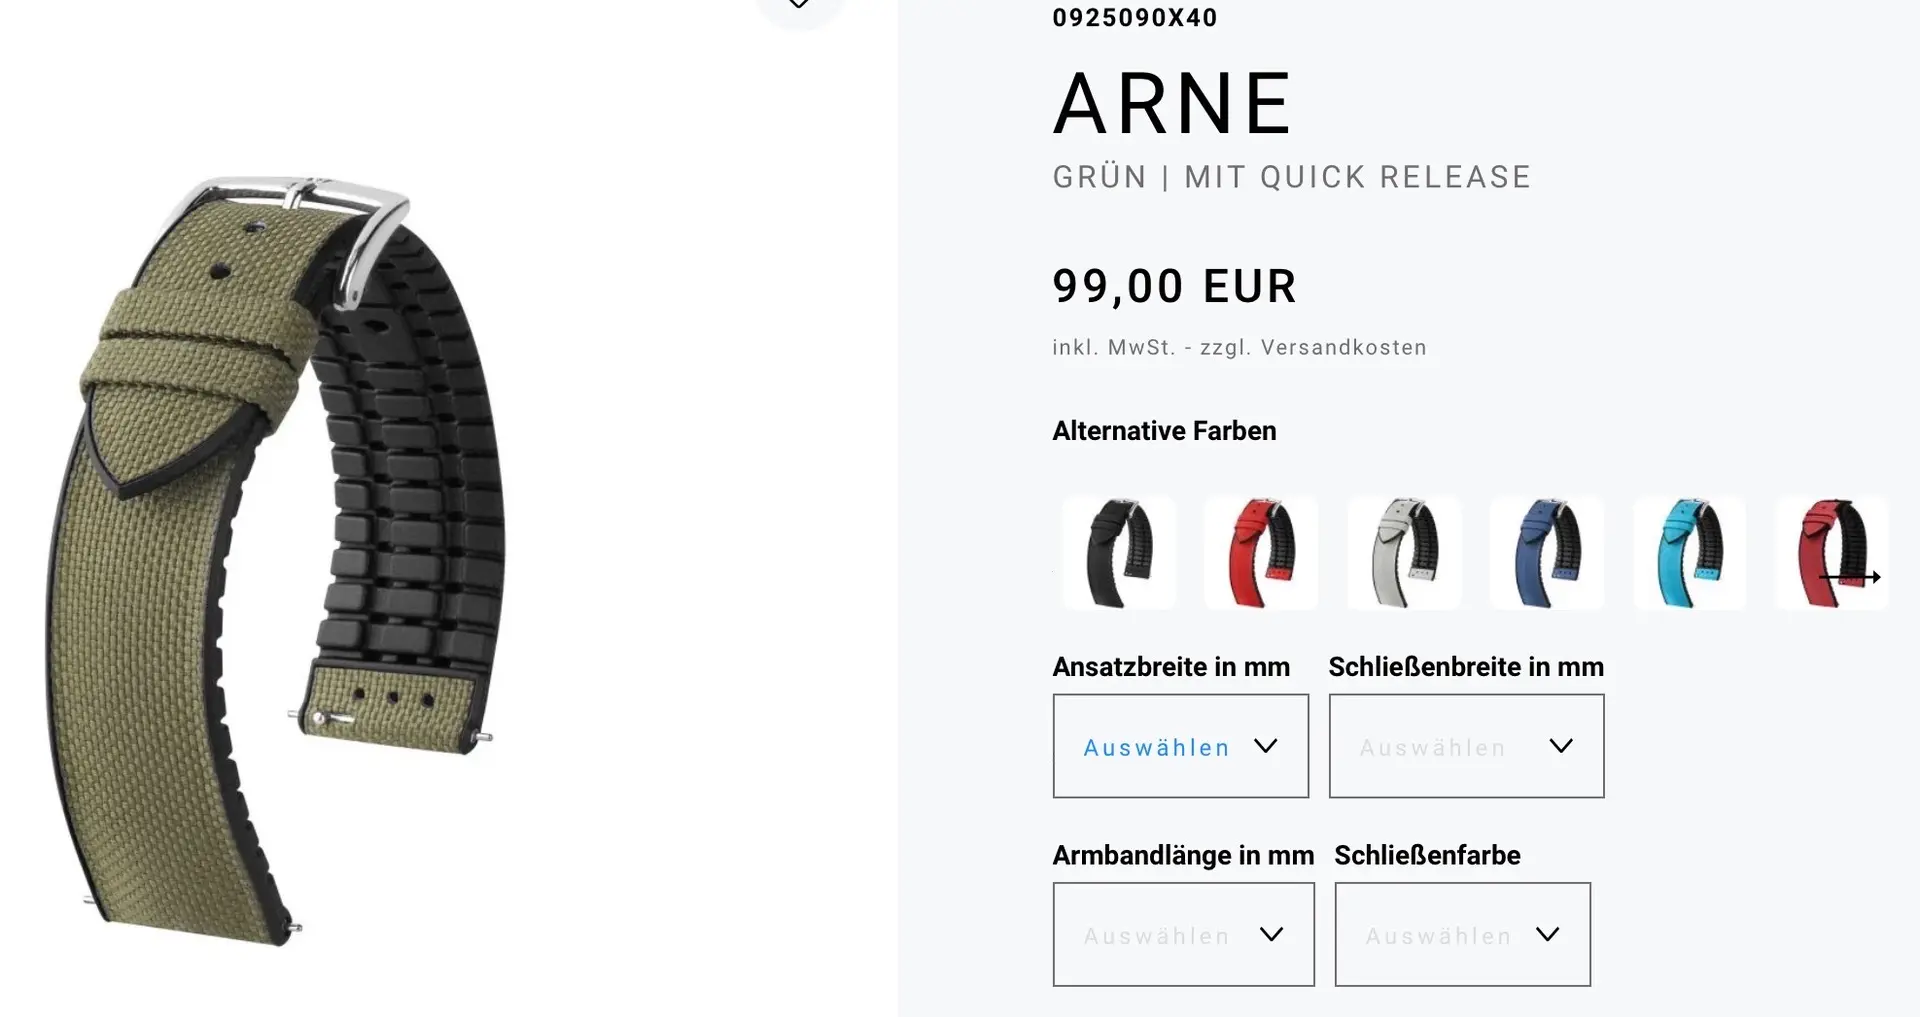Image resolution: width=1920 pixels, height=1017 pixels.
Task: Expand the Schließenfarbe dropdown
Action: click(x=1462, y=934)
